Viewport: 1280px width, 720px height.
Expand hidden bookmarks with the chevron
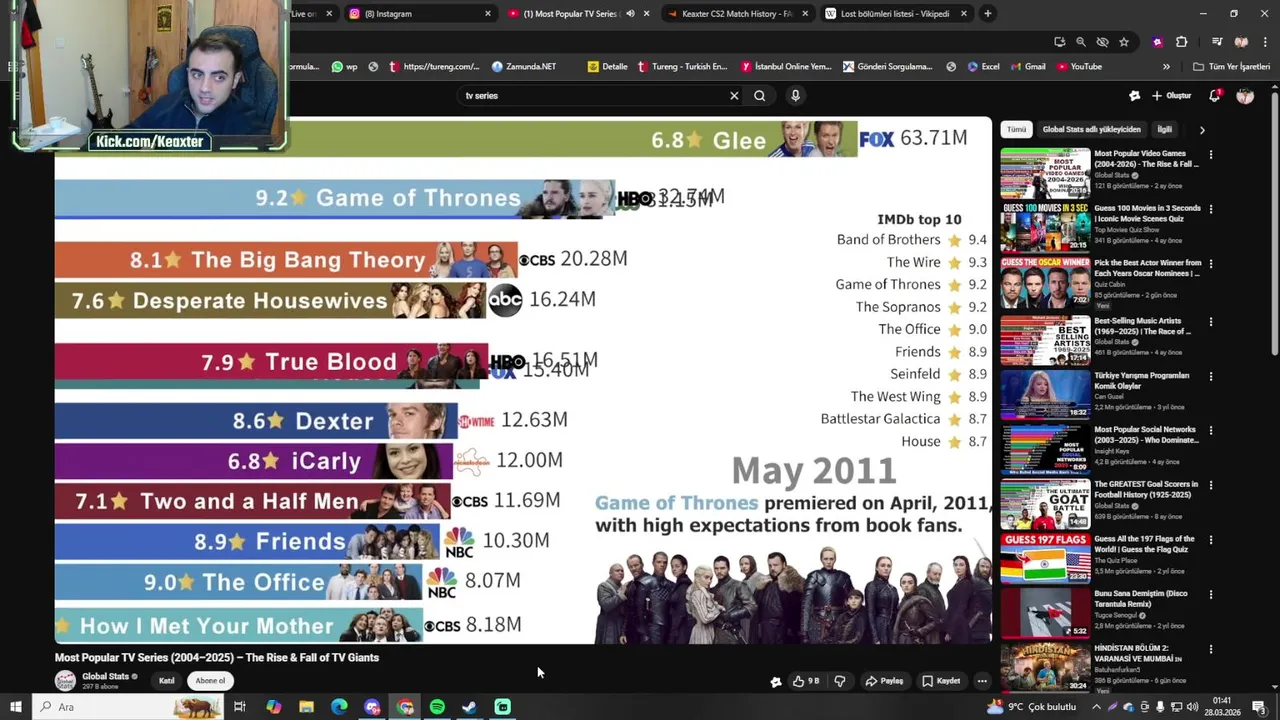tap(1166, 67)
